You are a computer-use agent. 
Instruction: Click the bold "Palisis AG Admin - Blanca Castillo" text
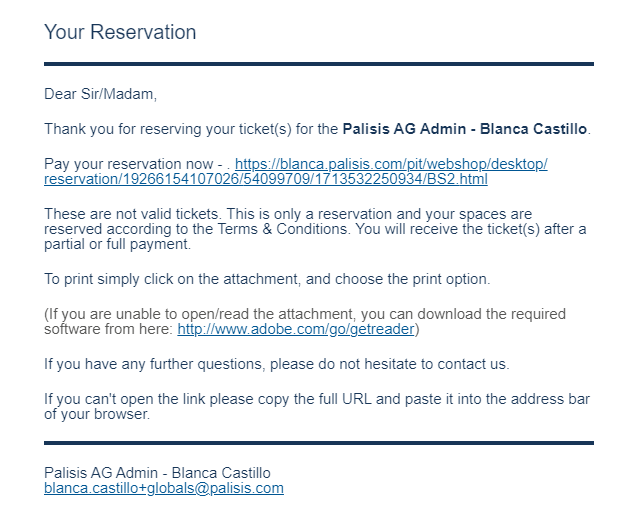(465, 129)
